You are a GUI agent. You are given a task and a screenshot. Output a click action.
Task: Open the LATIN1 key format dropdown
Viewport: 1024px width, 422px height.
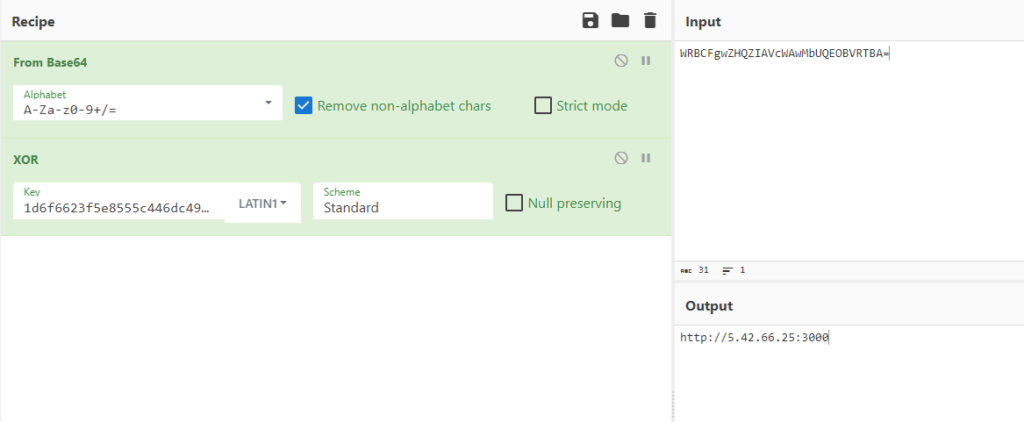pos(263,203)
